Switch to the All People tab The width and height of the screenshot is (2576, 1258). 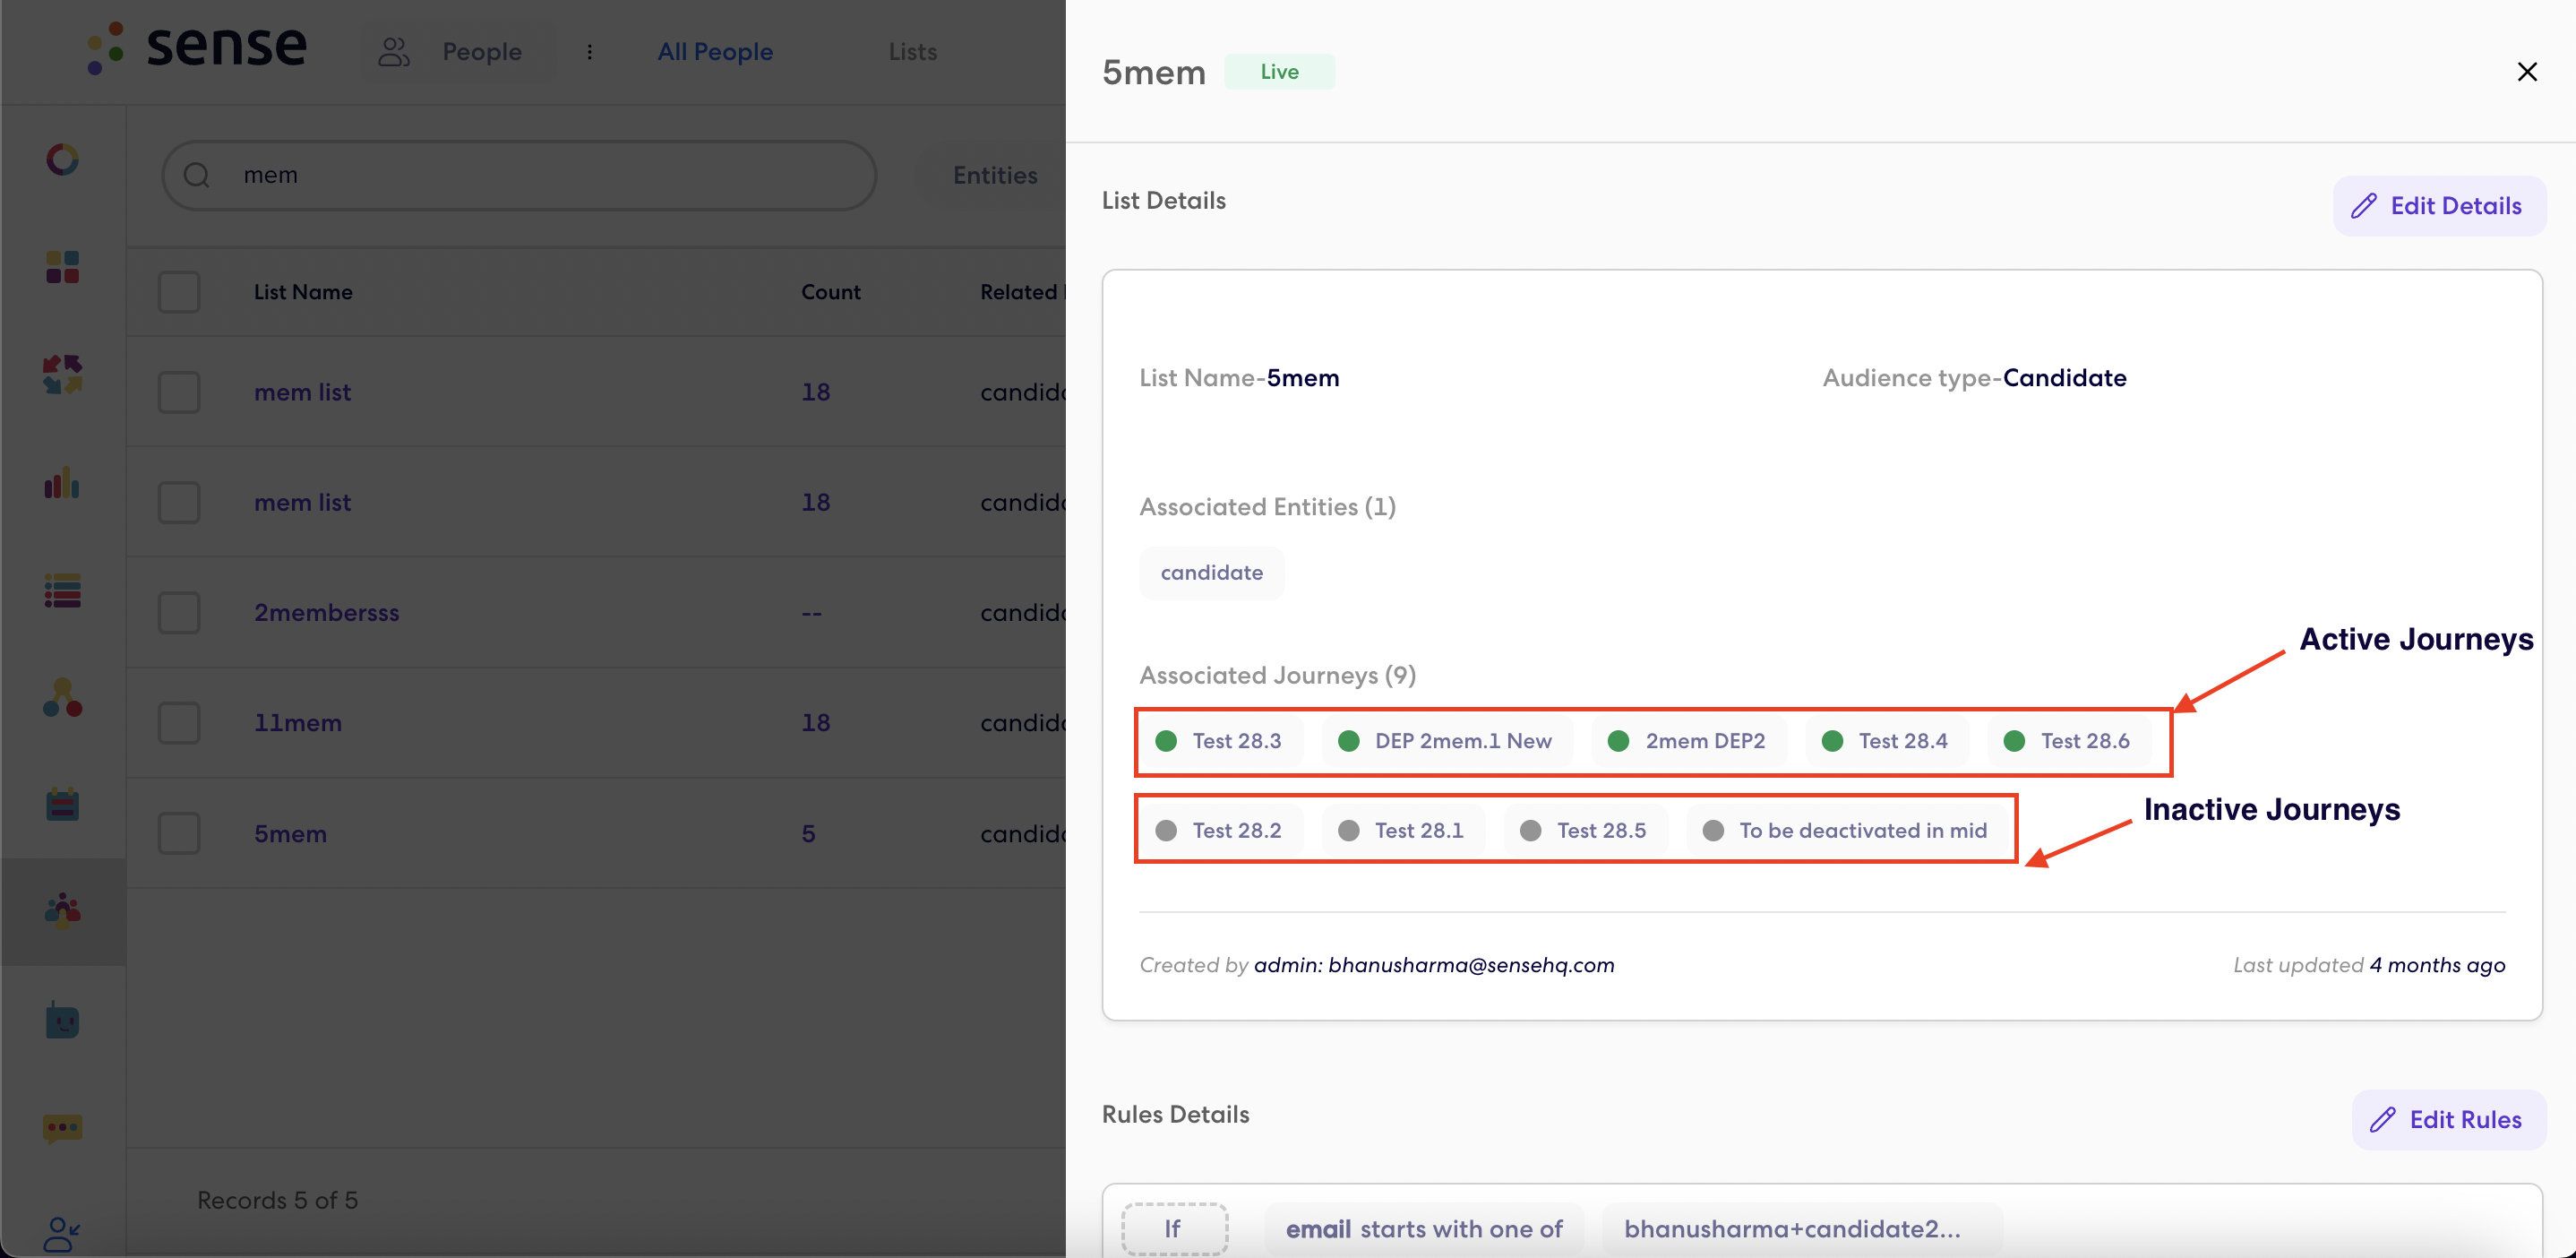point(715,52)
